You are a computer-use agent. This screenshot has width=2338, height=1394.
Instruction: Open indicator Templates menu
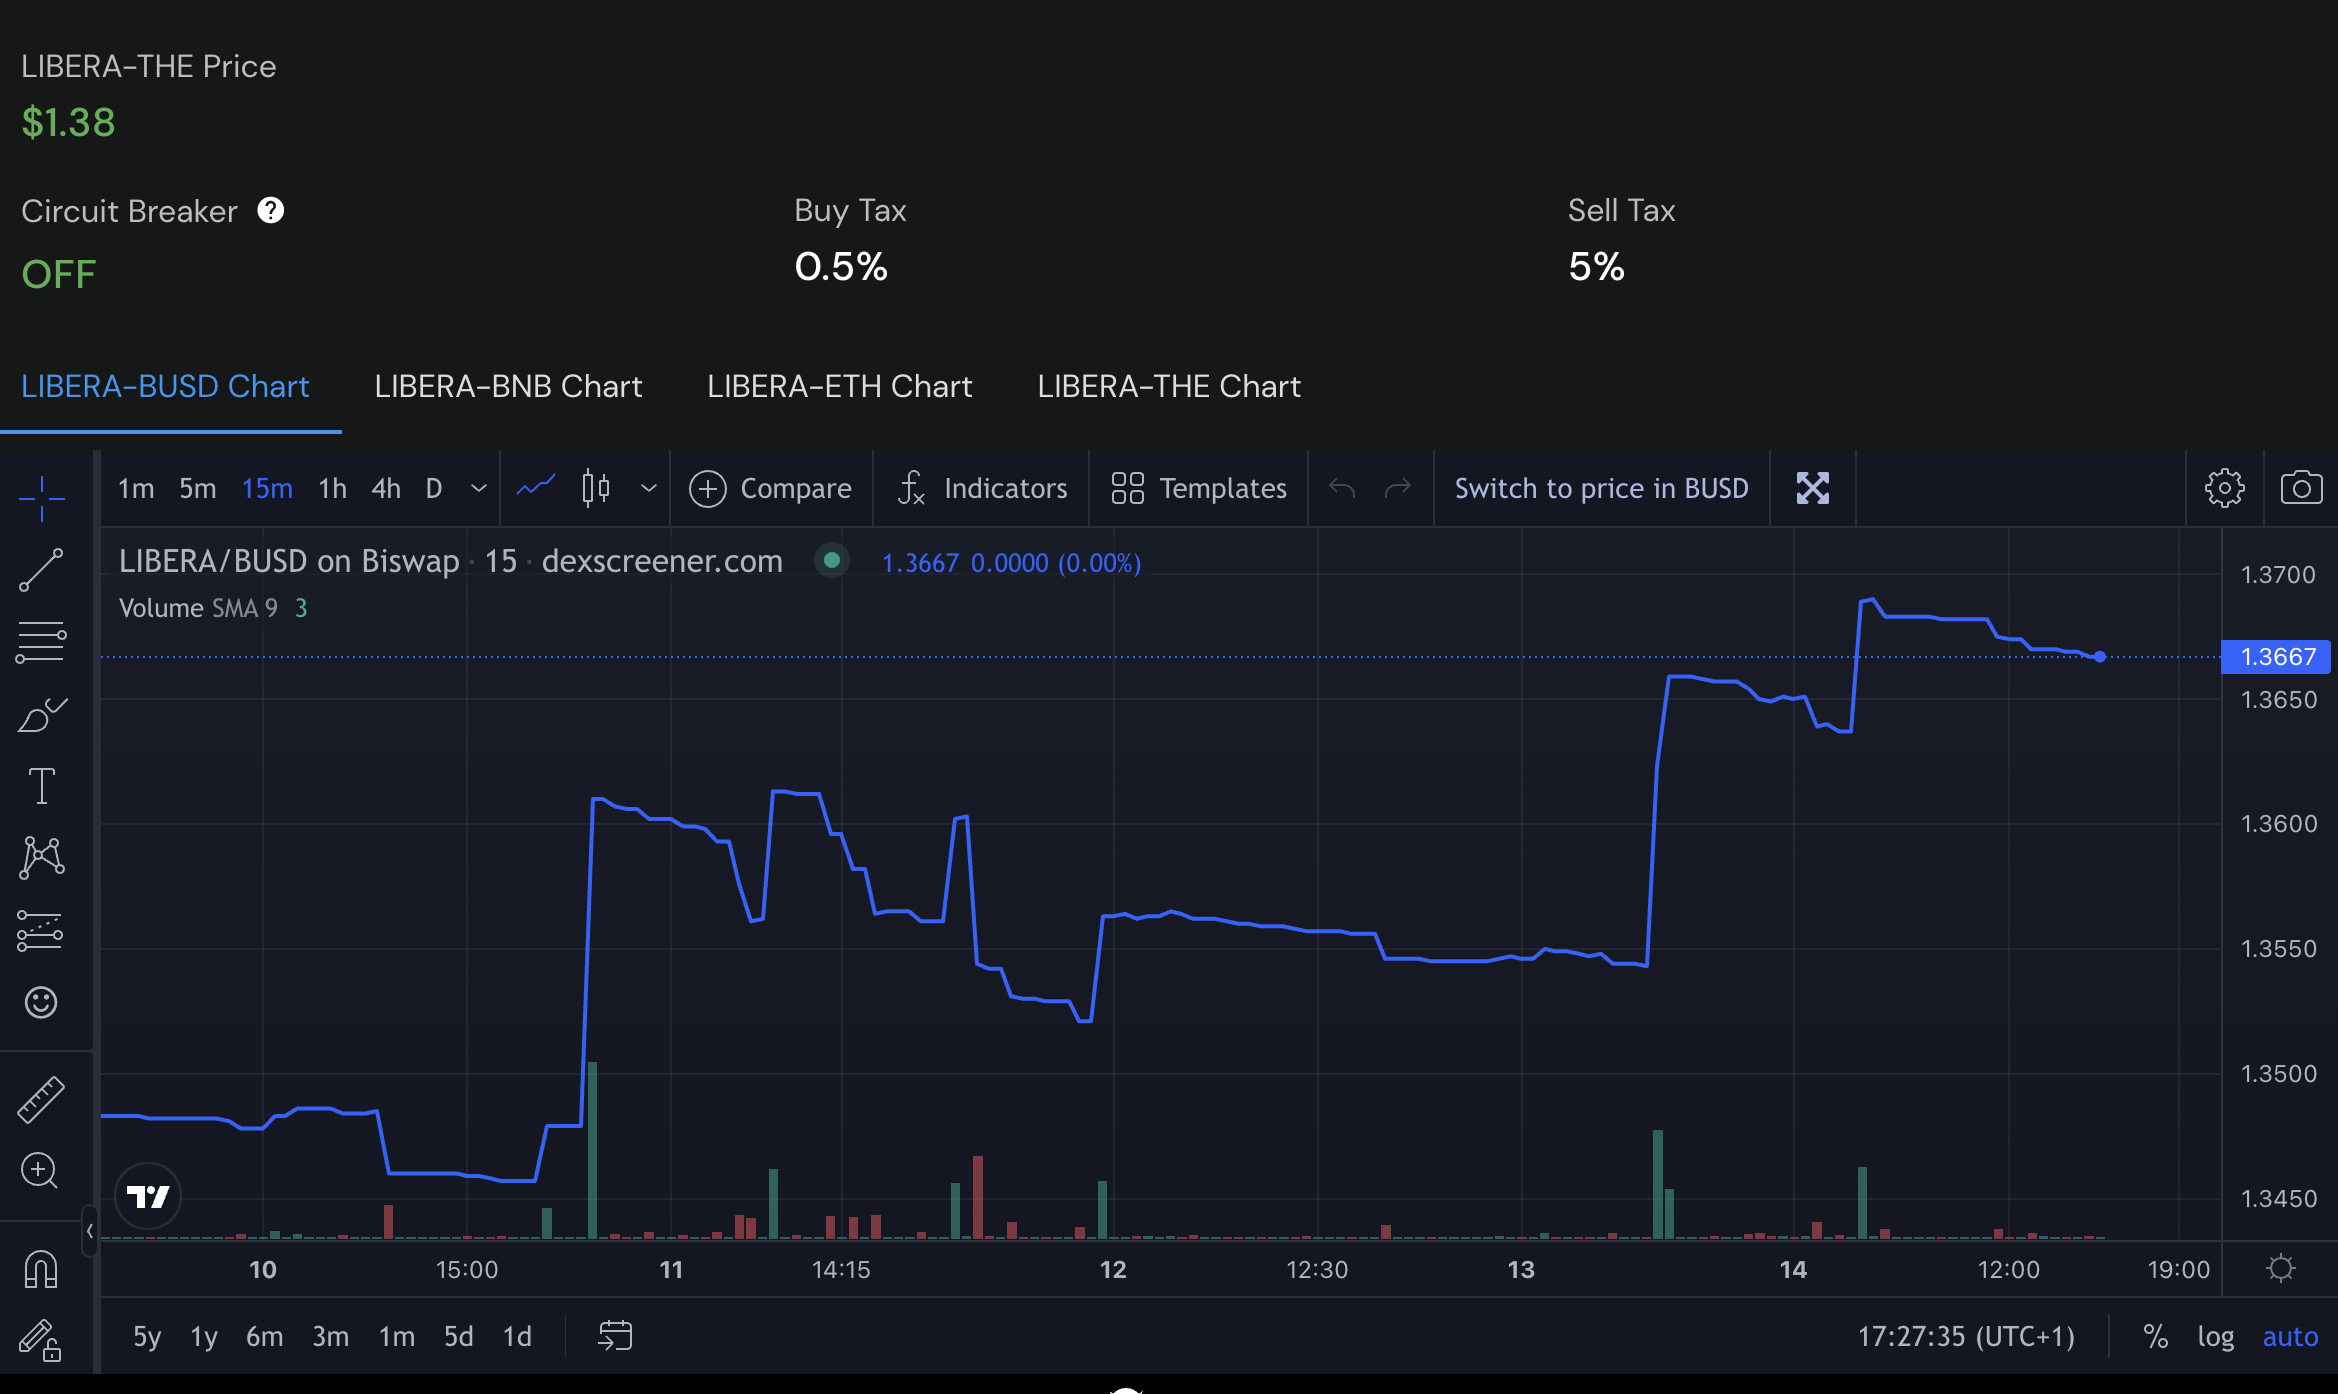pyautogui.click(x=1199, y=488)
